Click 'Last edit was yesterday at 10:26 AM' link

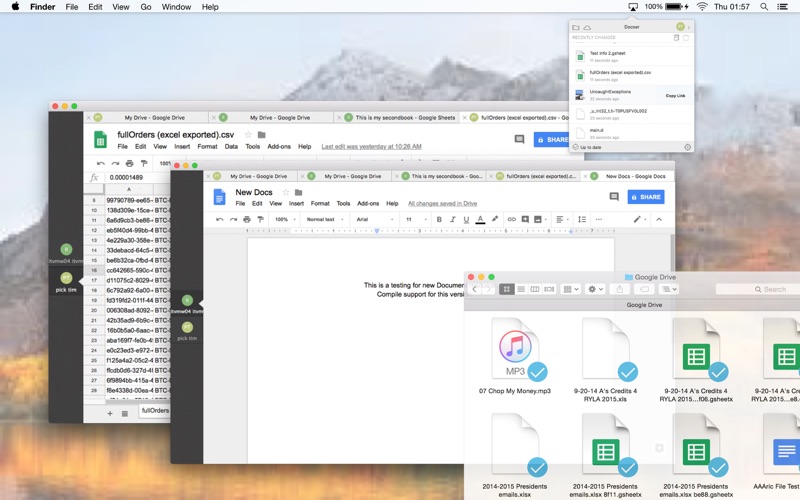371,146
